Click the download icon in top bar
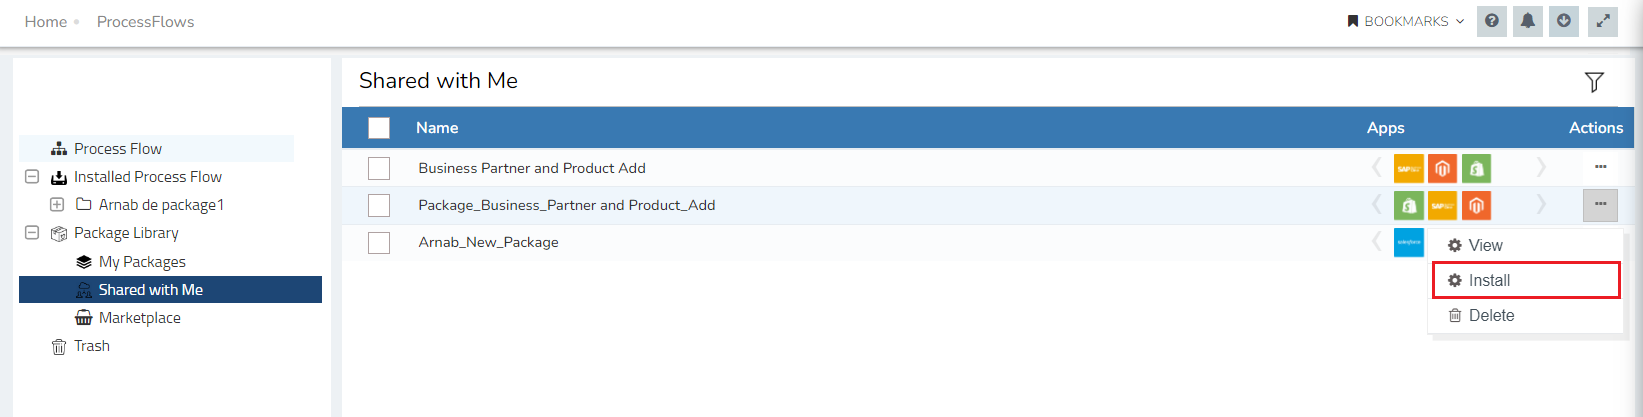The height and width of the screenshot is (417, 1643). (x=1564, y=21)
